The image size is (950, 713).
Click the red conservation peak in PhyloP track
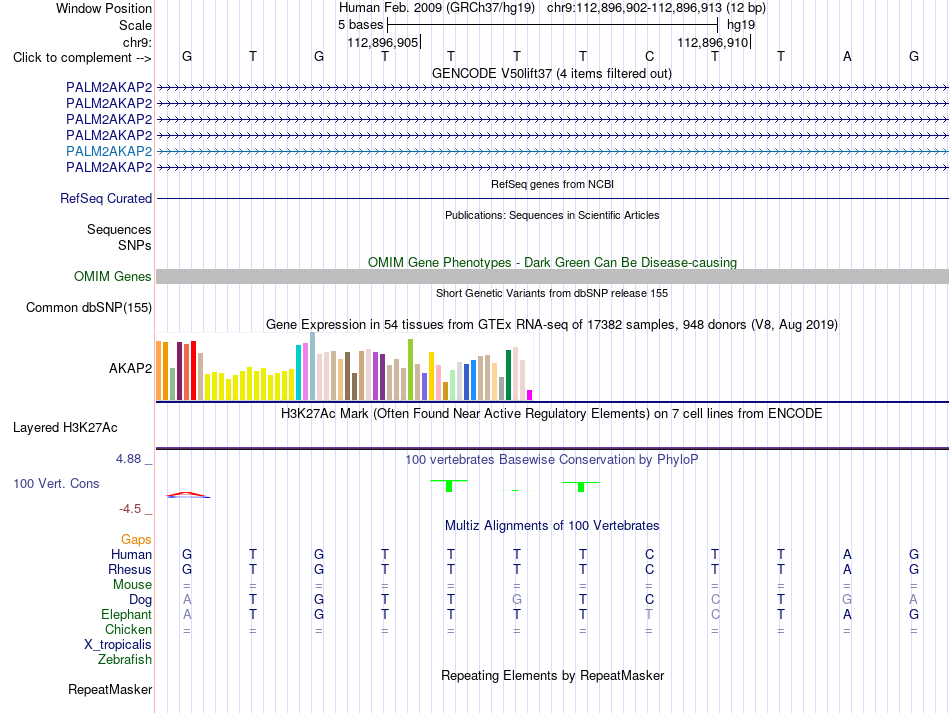click(188, 494)
